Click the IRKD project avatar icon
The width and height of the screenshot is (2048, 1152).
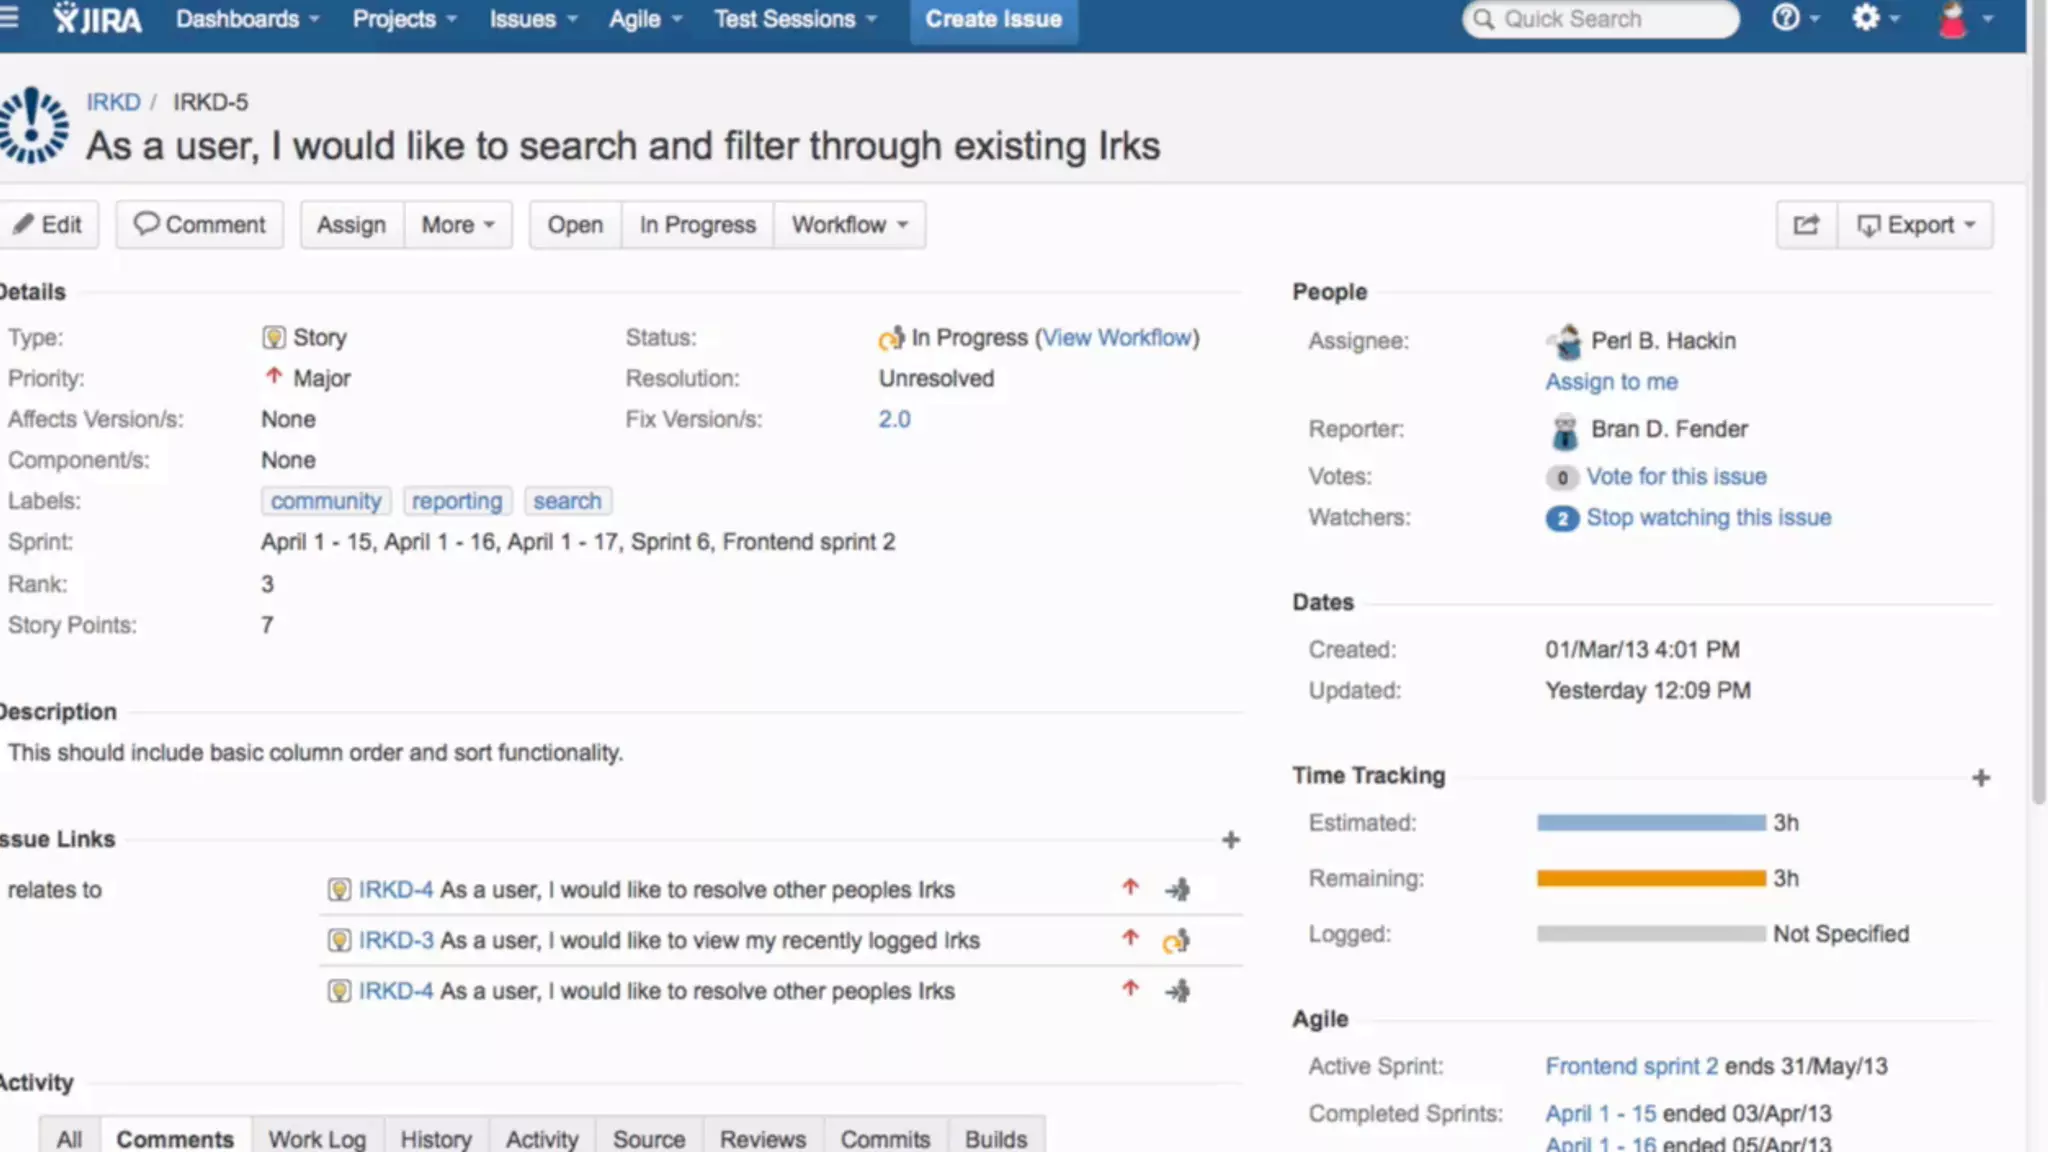34,126
